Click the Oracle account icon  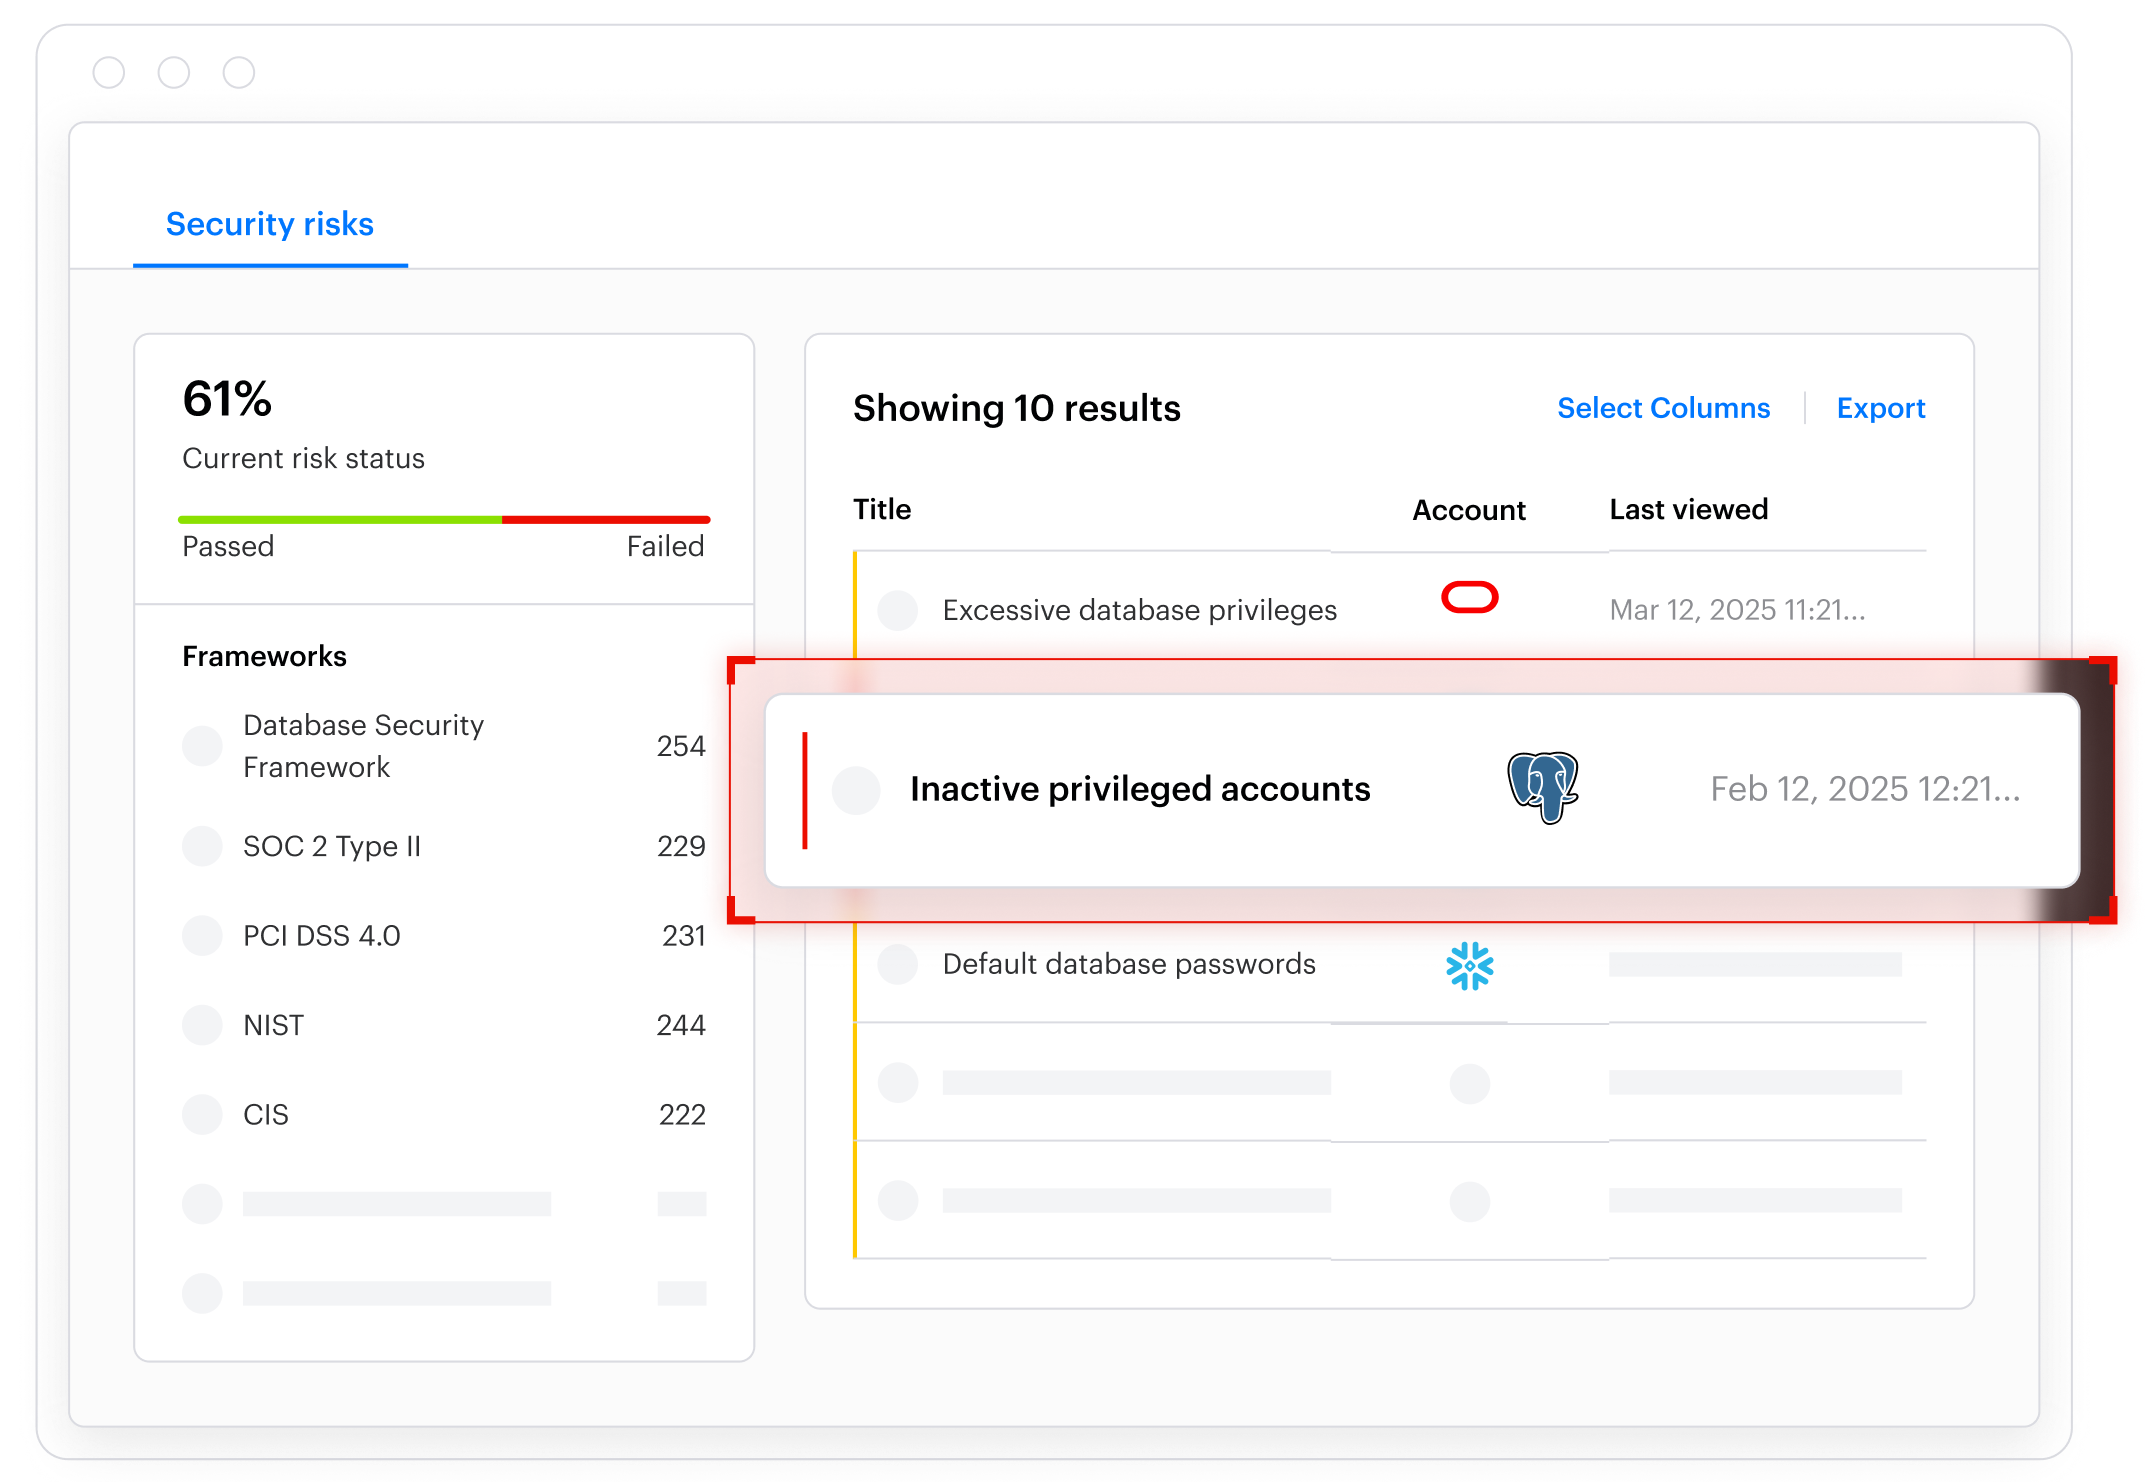click(x=1469, y=597)
